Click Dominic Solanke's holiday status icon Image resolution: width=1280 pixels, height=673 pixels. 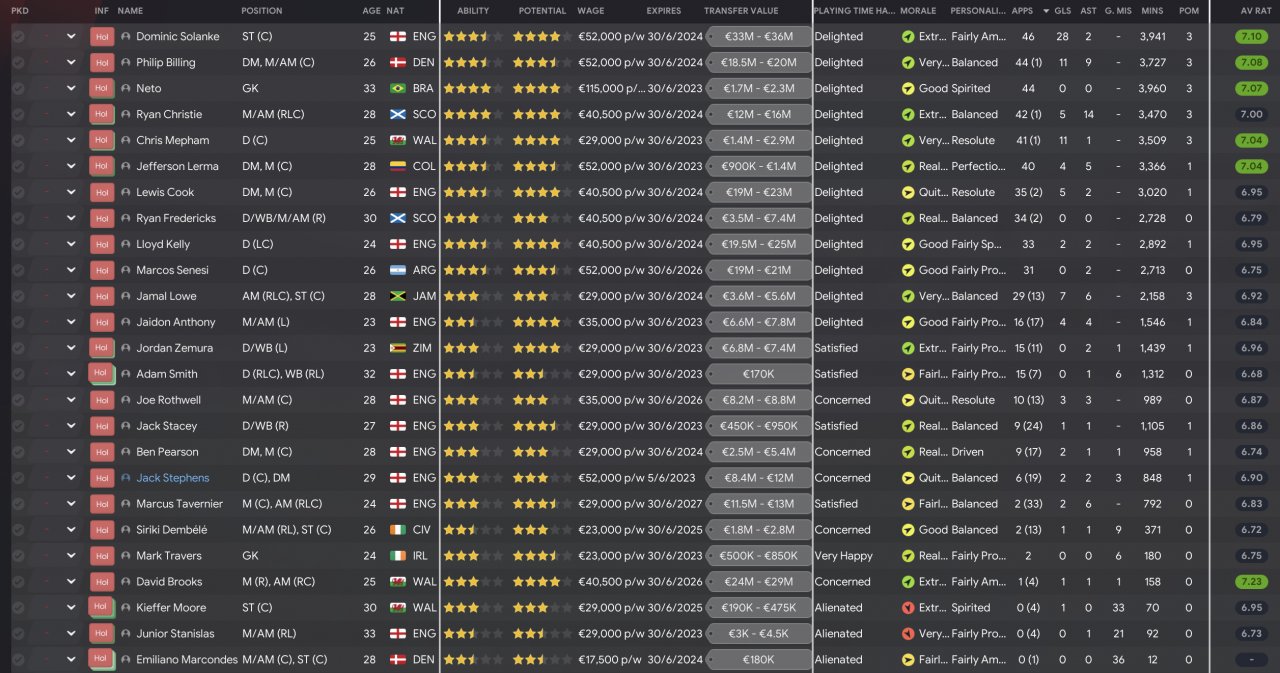pos(101,37)
